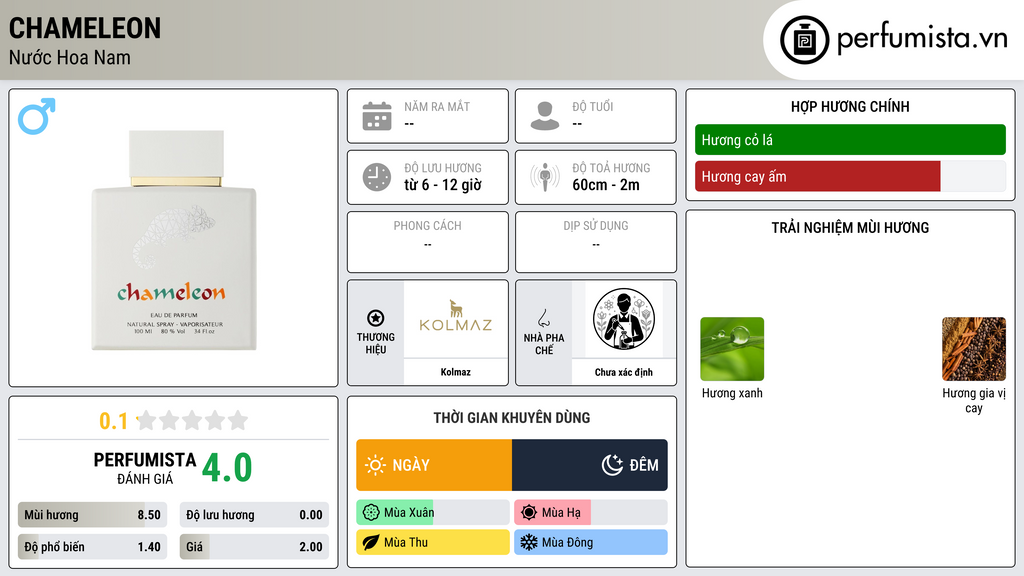This screenshot has width=1024, height=576.
Task: Click the Mùa Đông season bar
Action: point(591,542)
